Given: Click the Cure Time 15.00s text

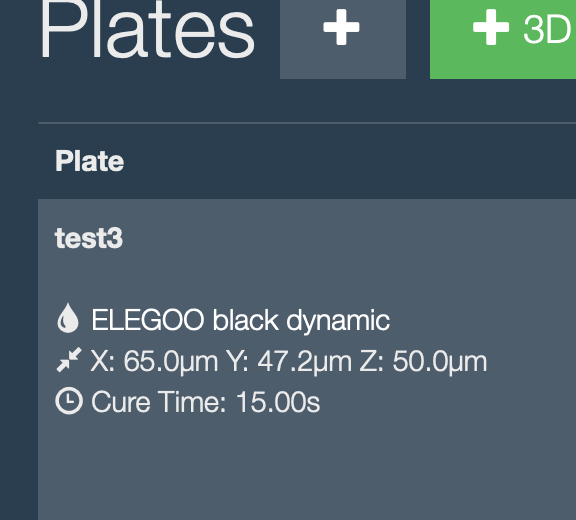Looking at the screenshot, I should coord(206,402).
